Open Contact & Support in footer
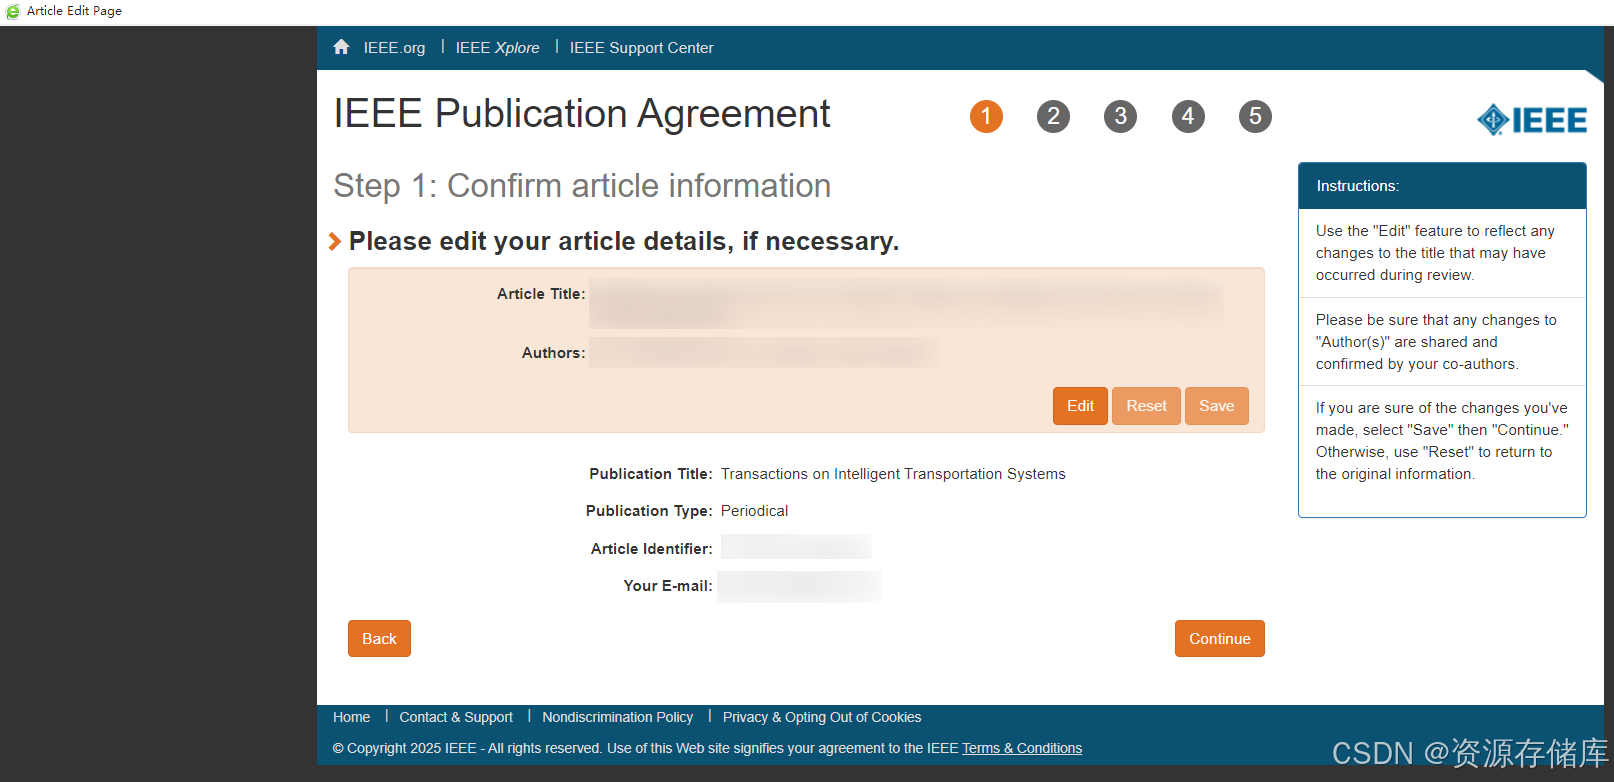 coord(456,717)
